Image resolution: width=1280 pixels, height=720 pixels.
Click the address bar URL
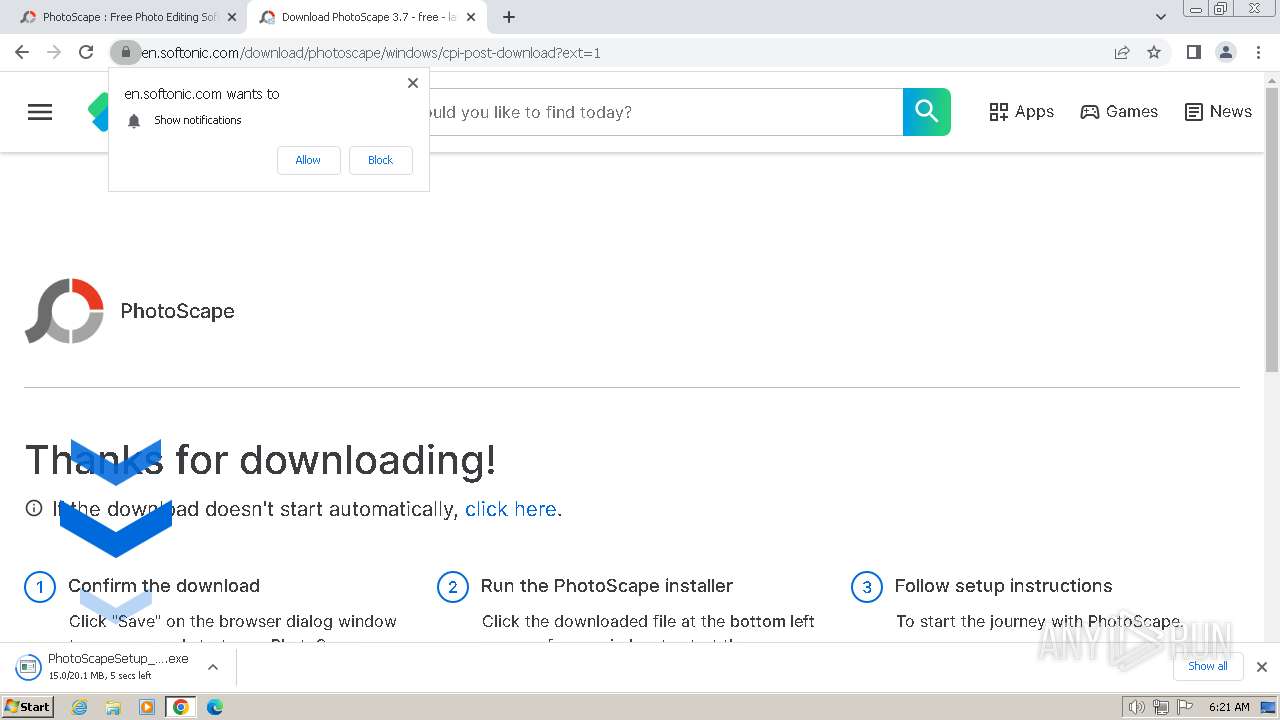[370, 52]
